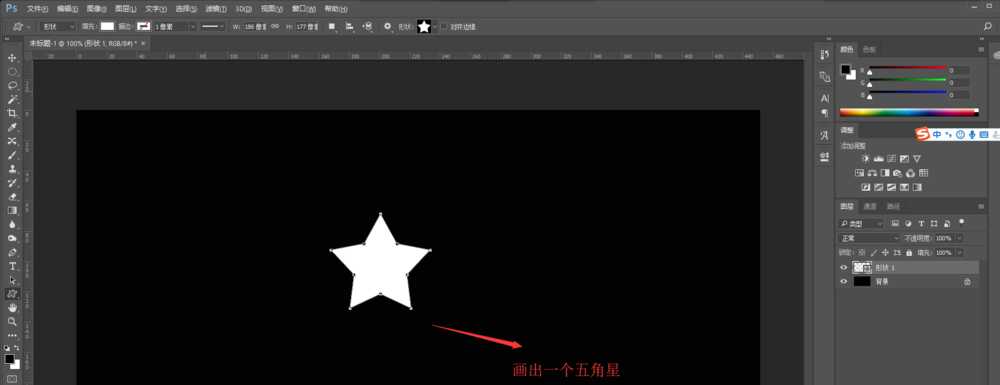Screen dimensions: 1000x385
Task: Switch to the 通道 tab
Action: (870, 207)
